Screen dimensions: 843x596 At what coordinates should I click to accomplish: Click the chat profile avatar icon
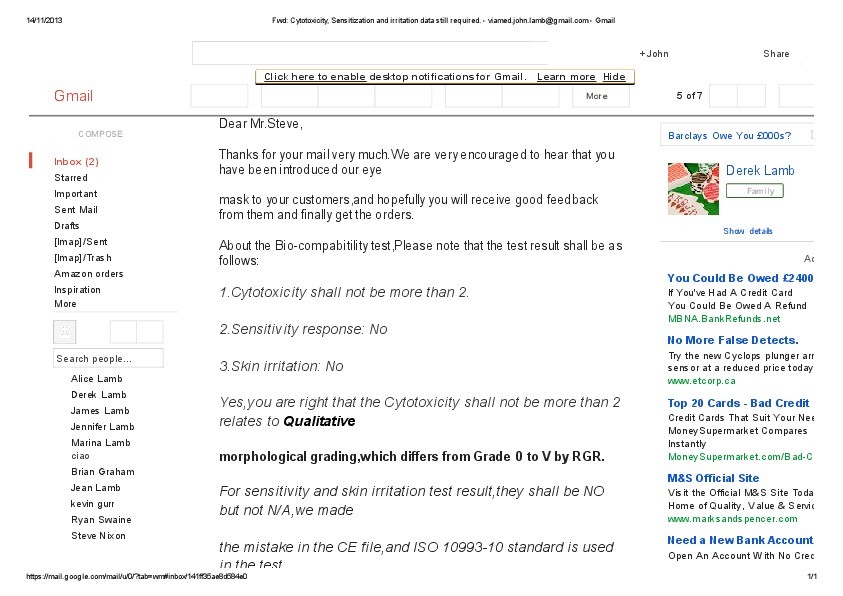click(x=65, y=332)
